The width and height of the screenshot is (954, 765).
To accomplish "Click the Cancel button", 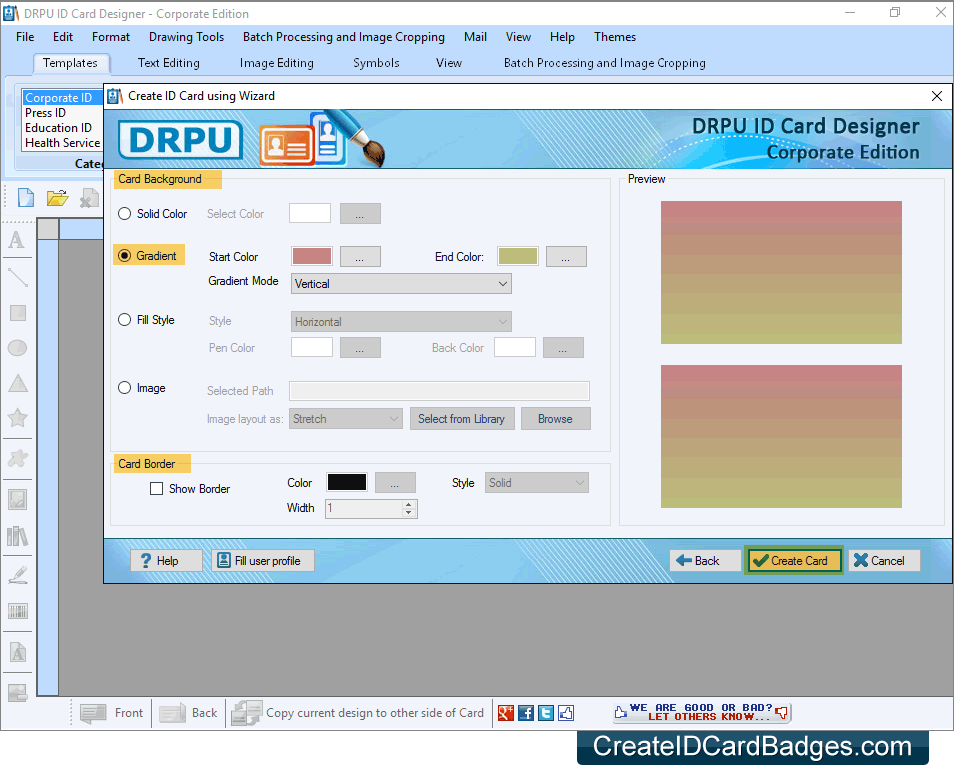I will pyautogui.click(x=883, y=561).
